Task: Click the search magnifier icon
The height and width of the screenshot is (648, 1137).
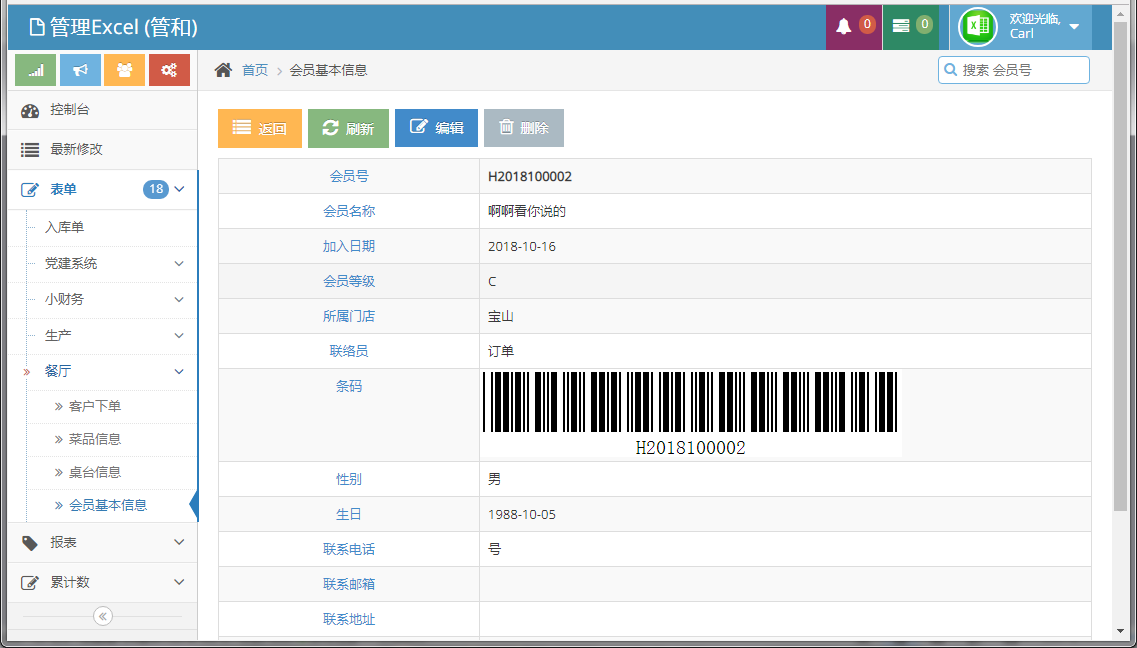Action: (951, 70)
